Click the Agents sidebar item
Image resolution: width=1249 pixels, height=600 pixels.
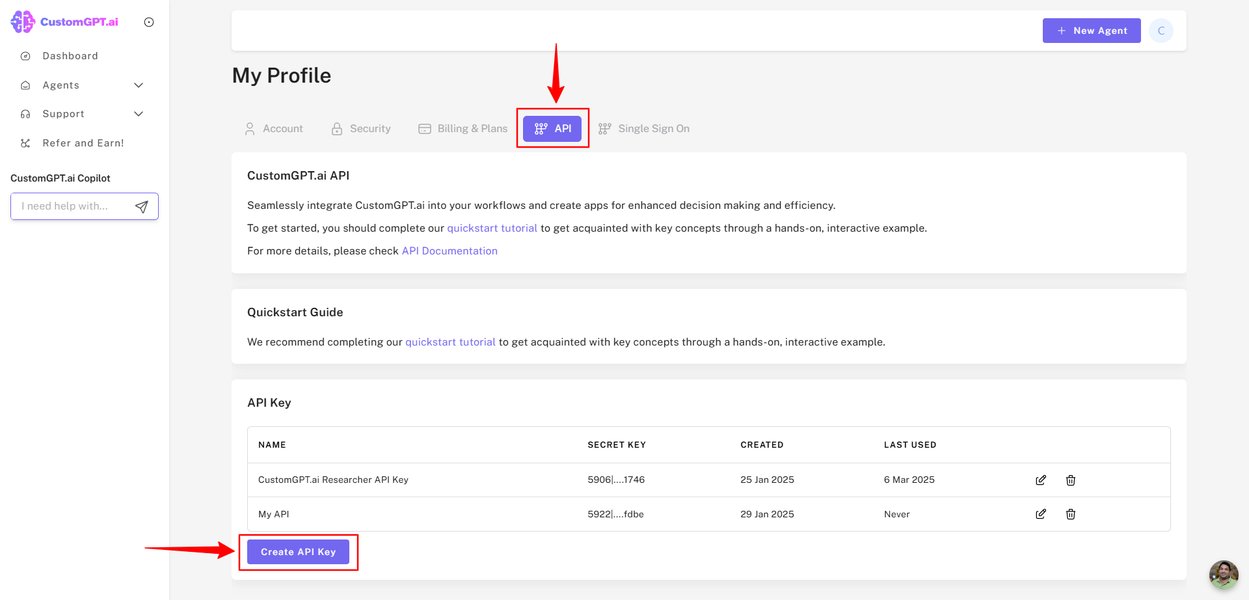coord(61,85)
